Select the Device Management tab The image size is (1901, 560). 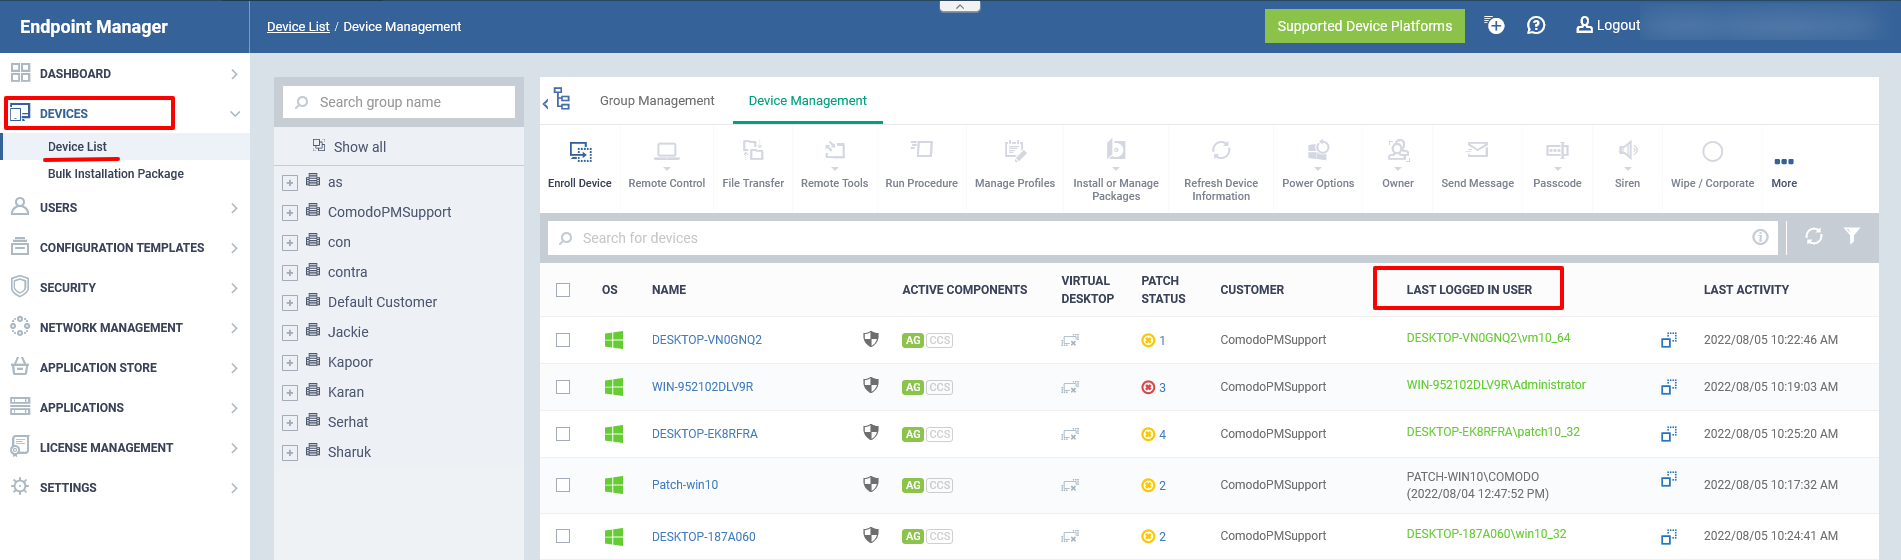click(x=807, y=101)
